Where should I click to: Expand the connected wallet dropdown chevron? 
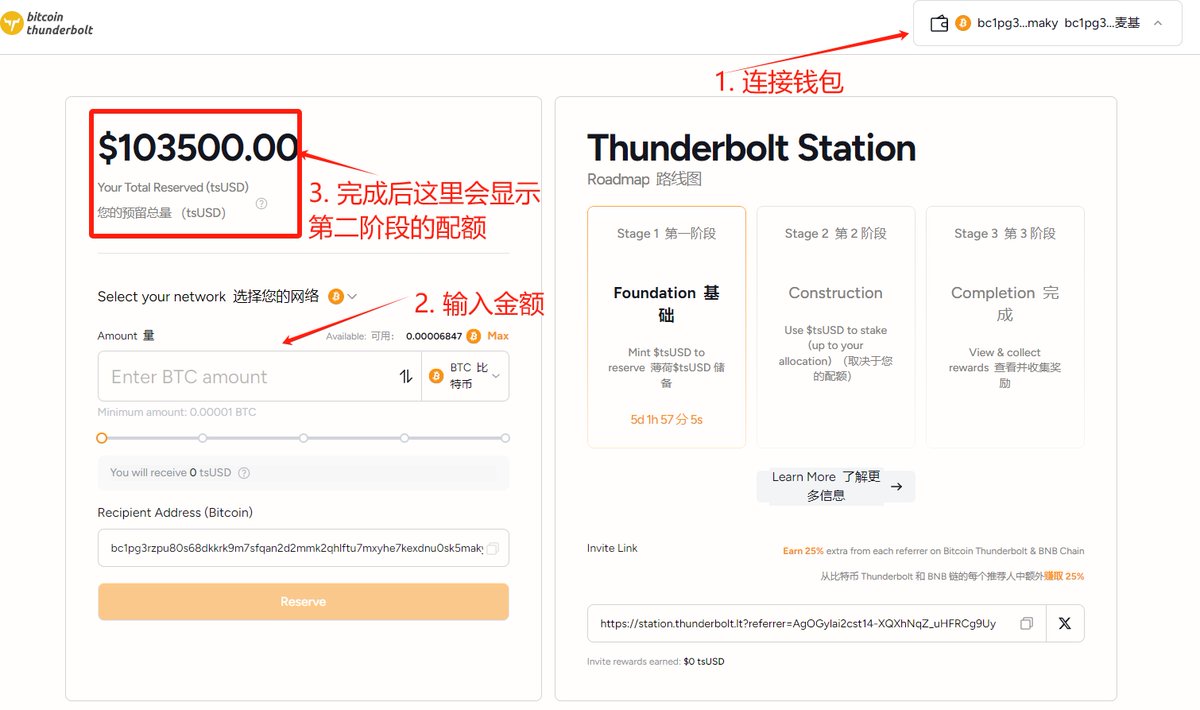tap(1158, 23)
